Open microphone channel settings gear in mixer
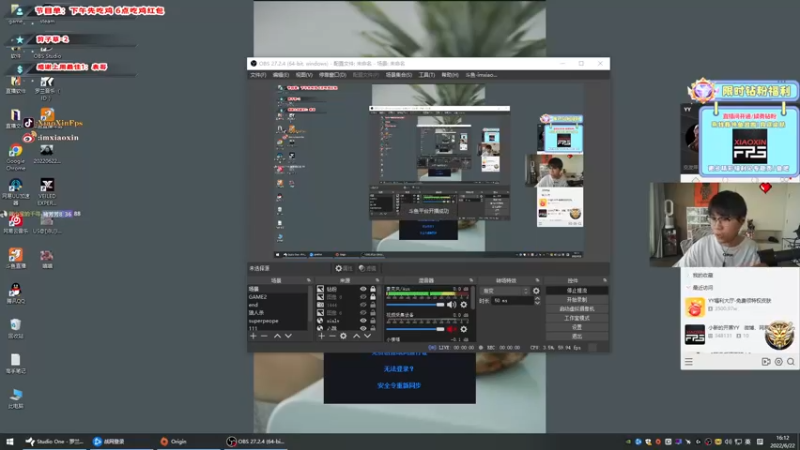The image size is (800, 450). pos(464,305)
